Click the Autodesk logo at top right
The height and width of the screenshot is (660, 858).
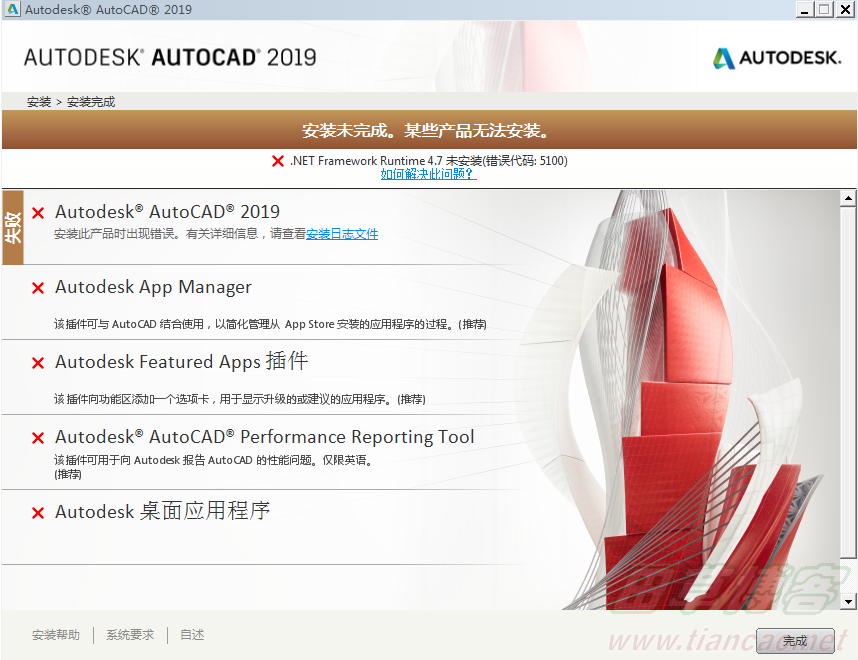[777, 58]
